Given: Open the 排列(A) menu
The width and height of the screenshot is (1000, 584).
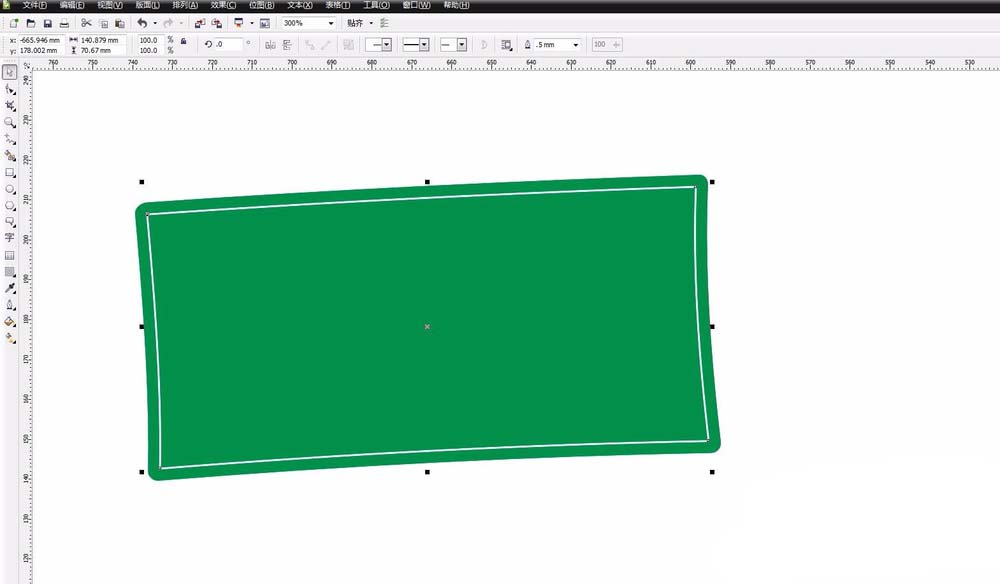Looking at the screenshot, I should tap(185, 5).
